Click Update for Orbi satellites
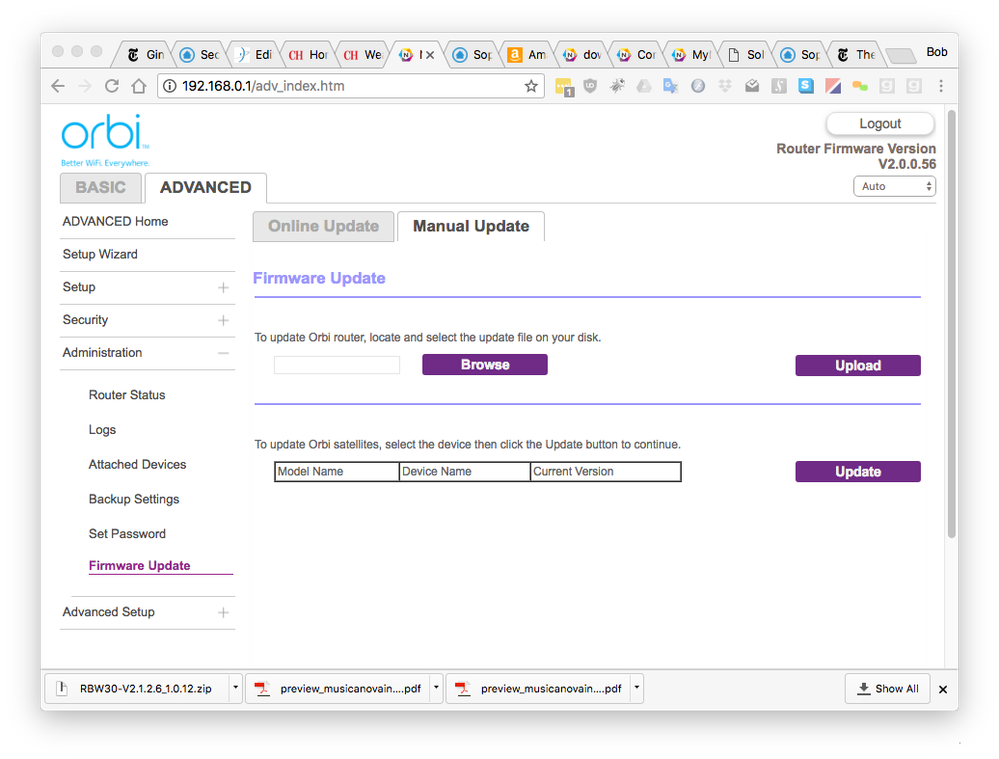 pos(858,472)
